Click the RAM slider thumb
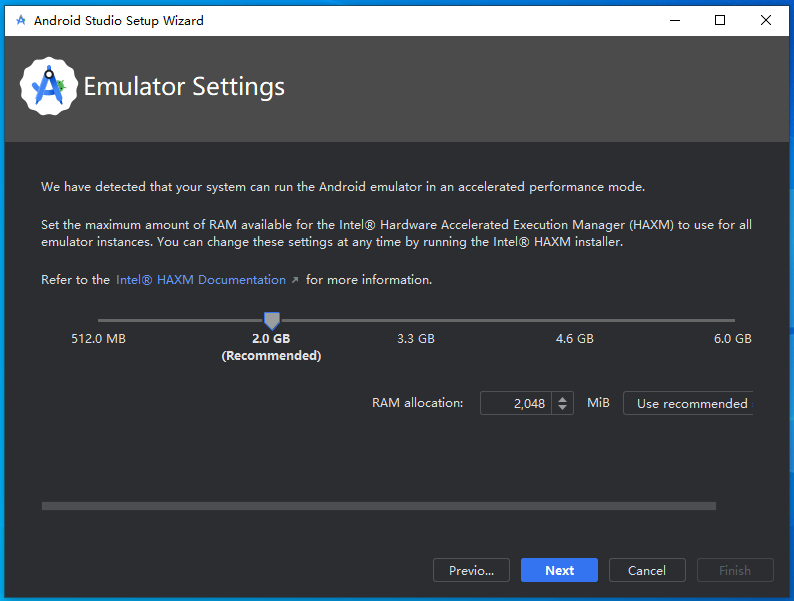794x601 pixels. tap(272, 321)
